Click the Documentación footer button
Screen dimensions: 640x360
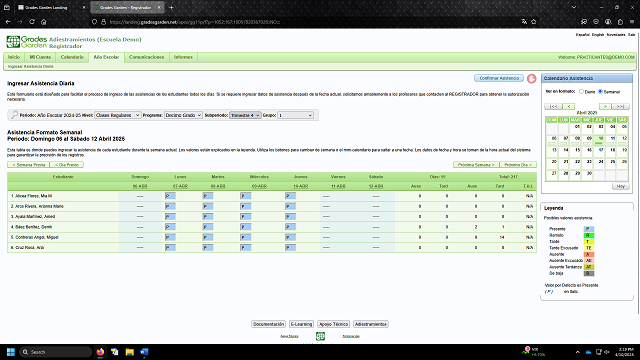coord(268,324)
